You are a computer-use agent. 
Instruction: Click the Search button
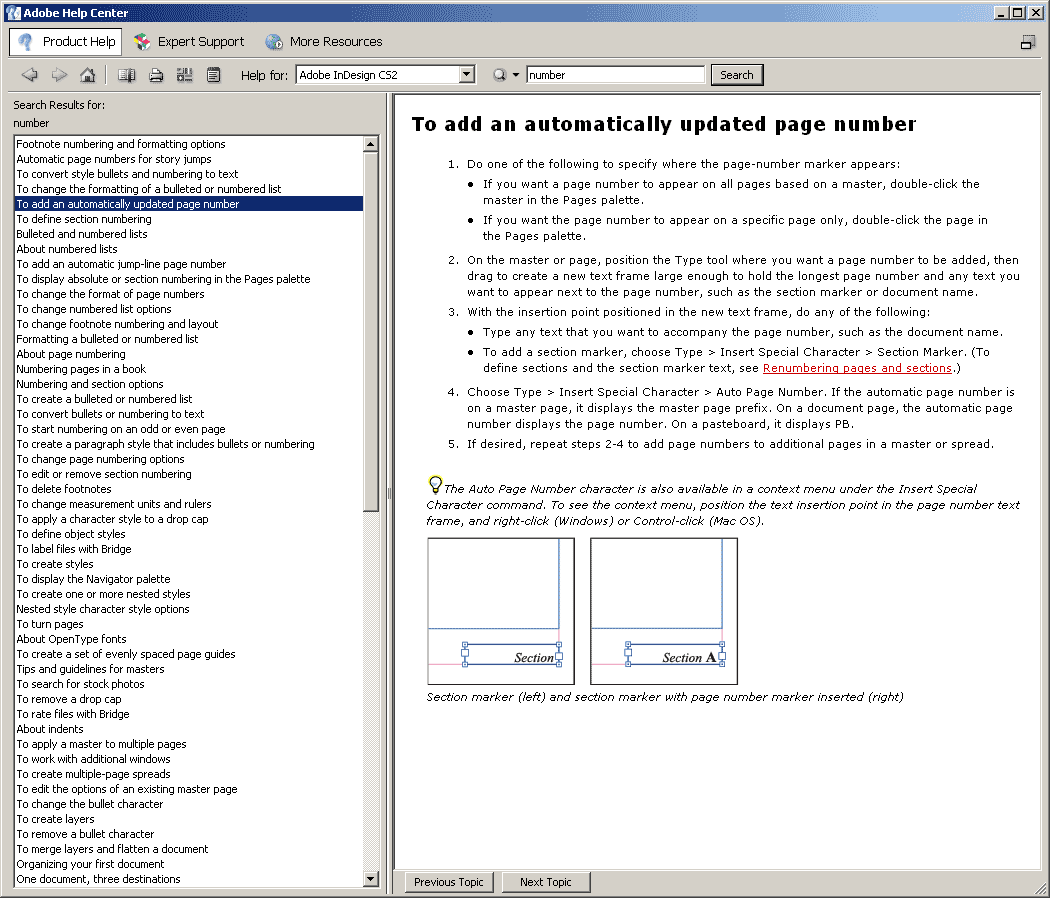737,75
